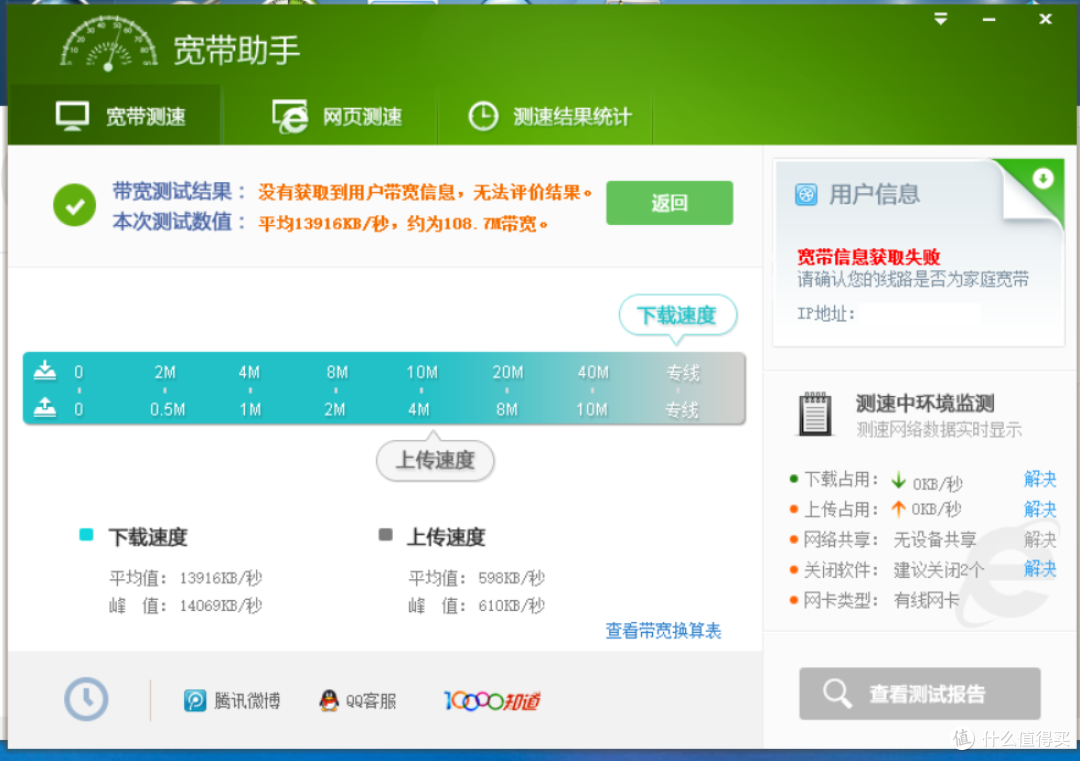
Task: Click the 测速中环境监测 heading
Action: 925,404
